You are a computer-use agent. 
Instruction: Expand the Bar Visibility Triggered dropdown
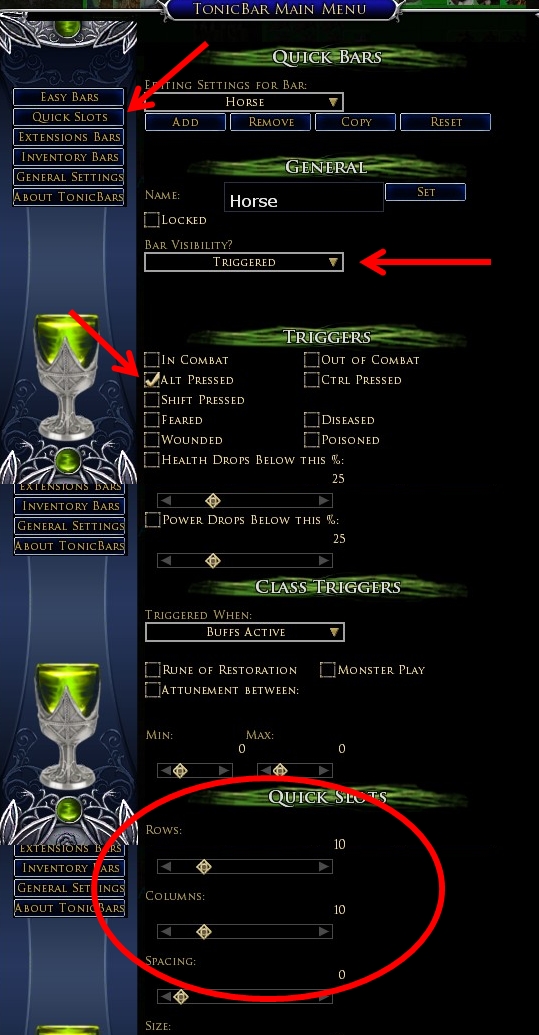click(x=244, y=262)
